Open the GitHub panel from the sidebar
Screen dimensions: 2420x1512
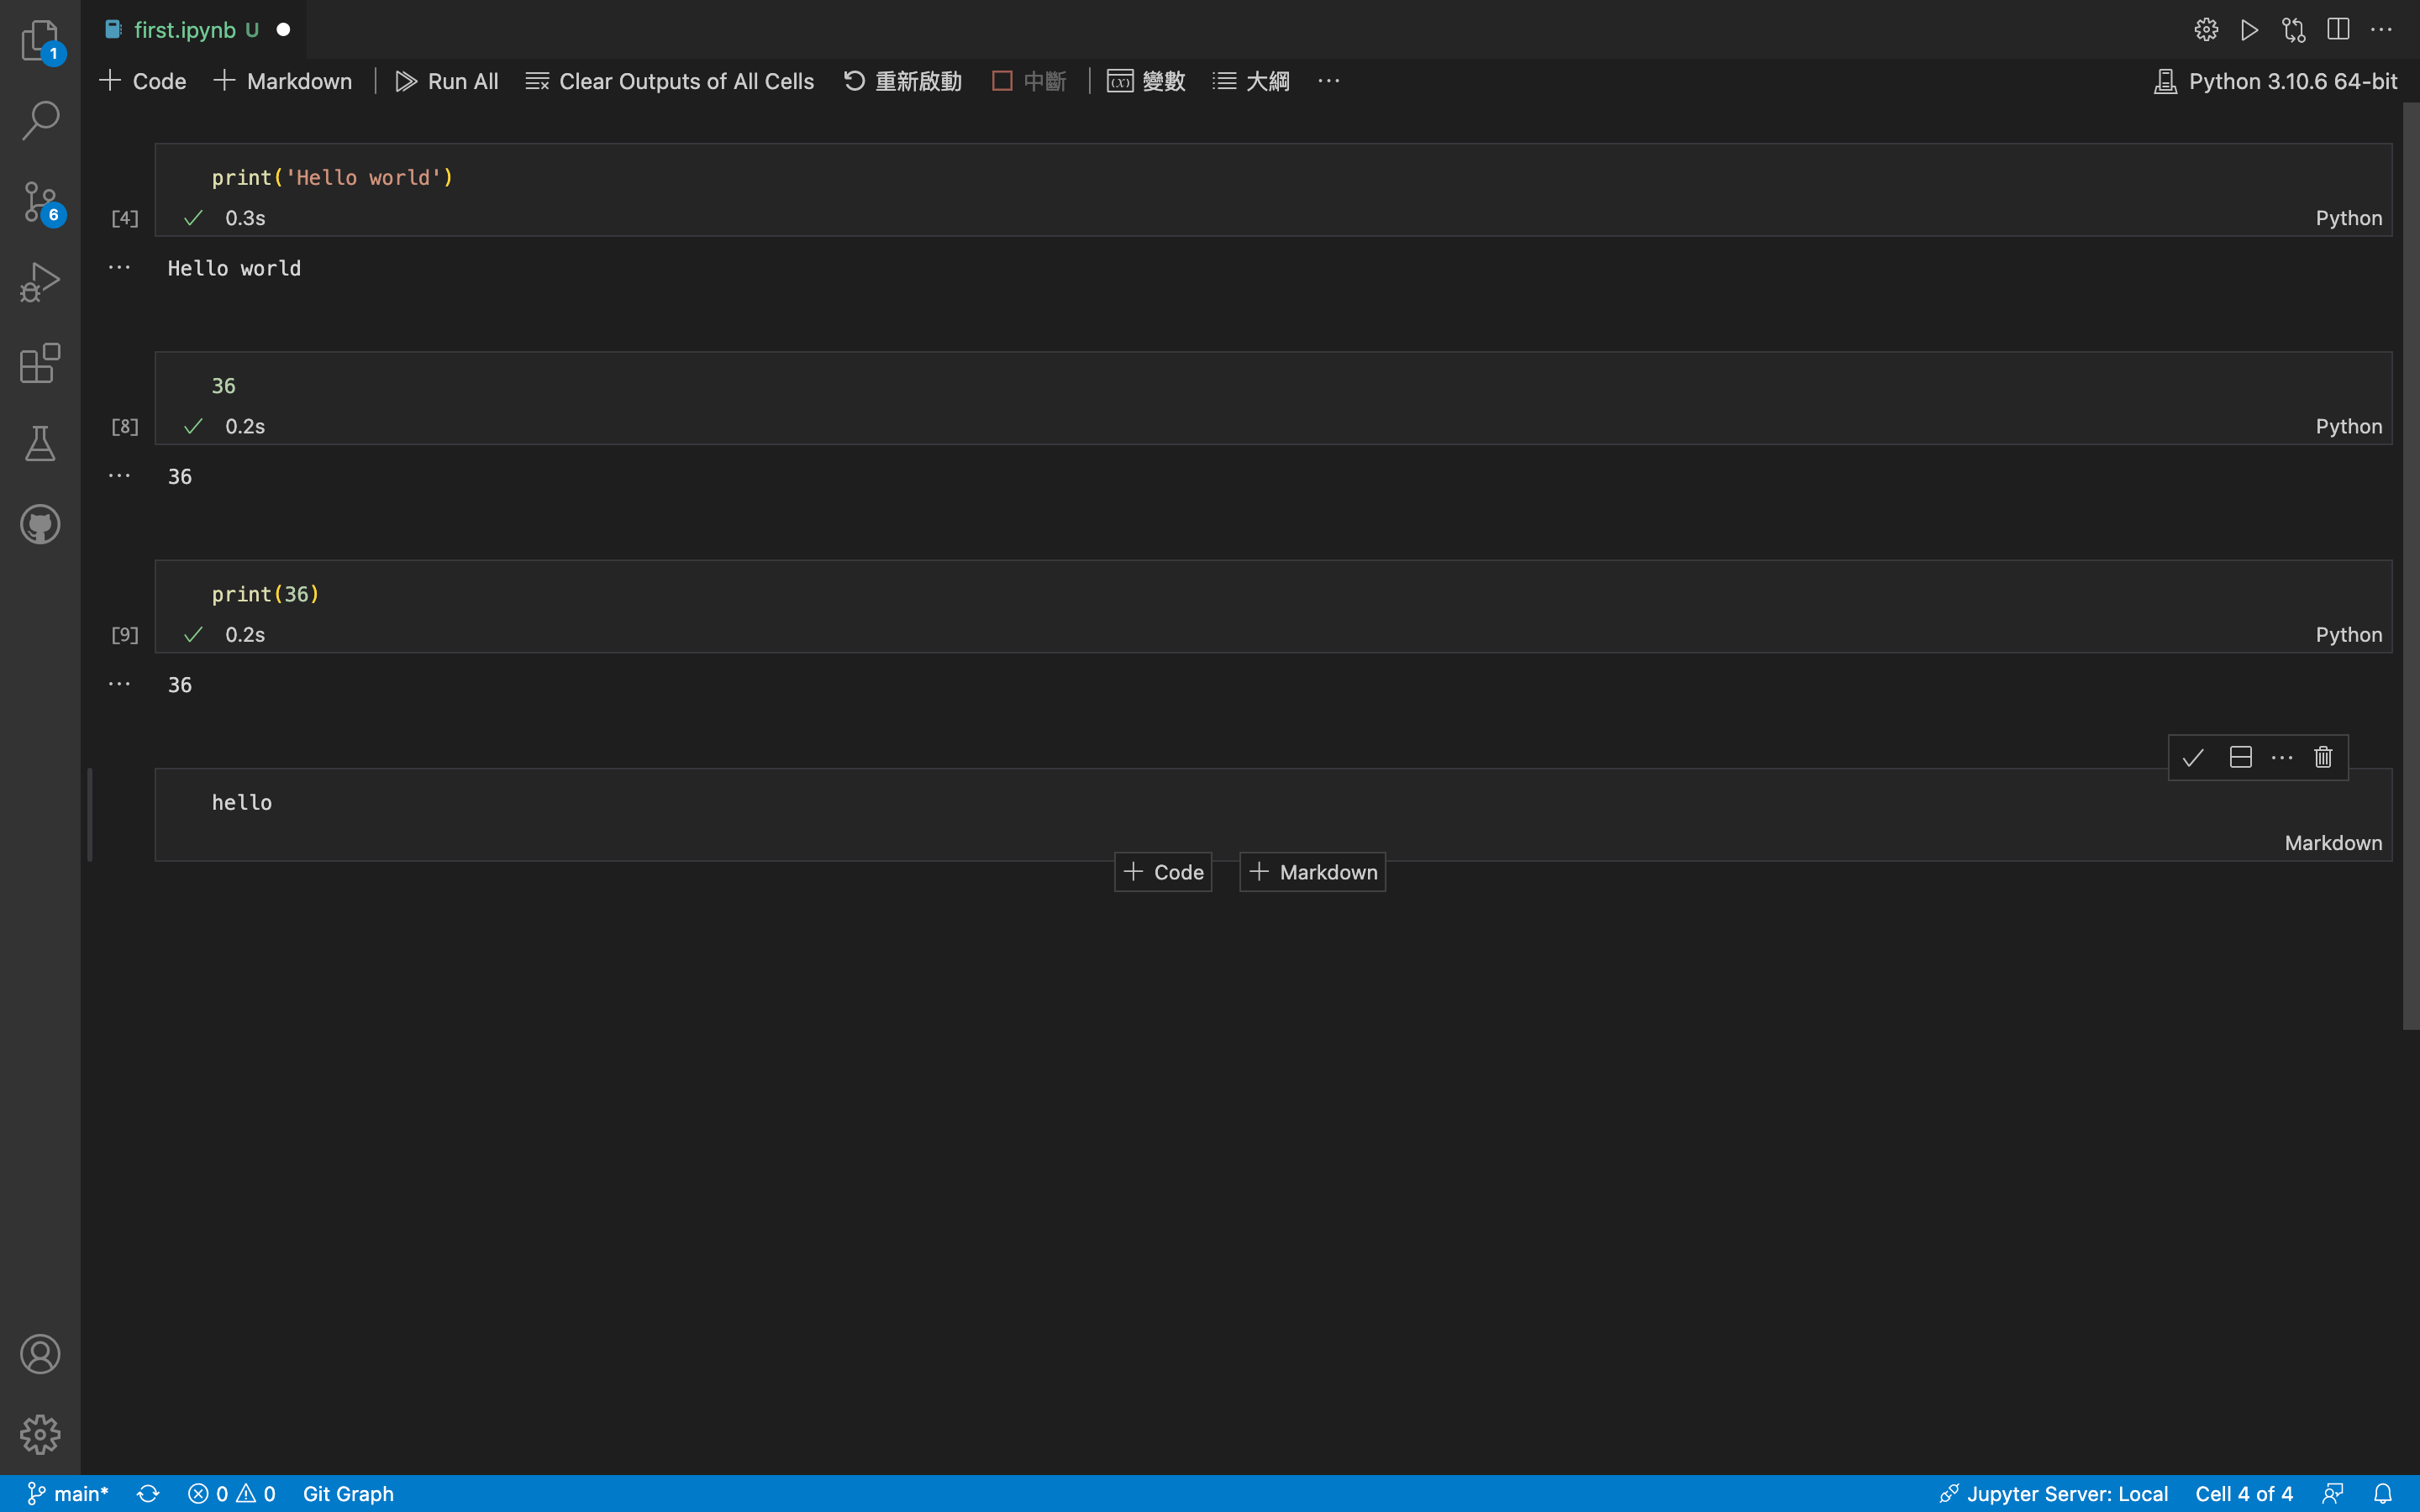click(40, 524)
